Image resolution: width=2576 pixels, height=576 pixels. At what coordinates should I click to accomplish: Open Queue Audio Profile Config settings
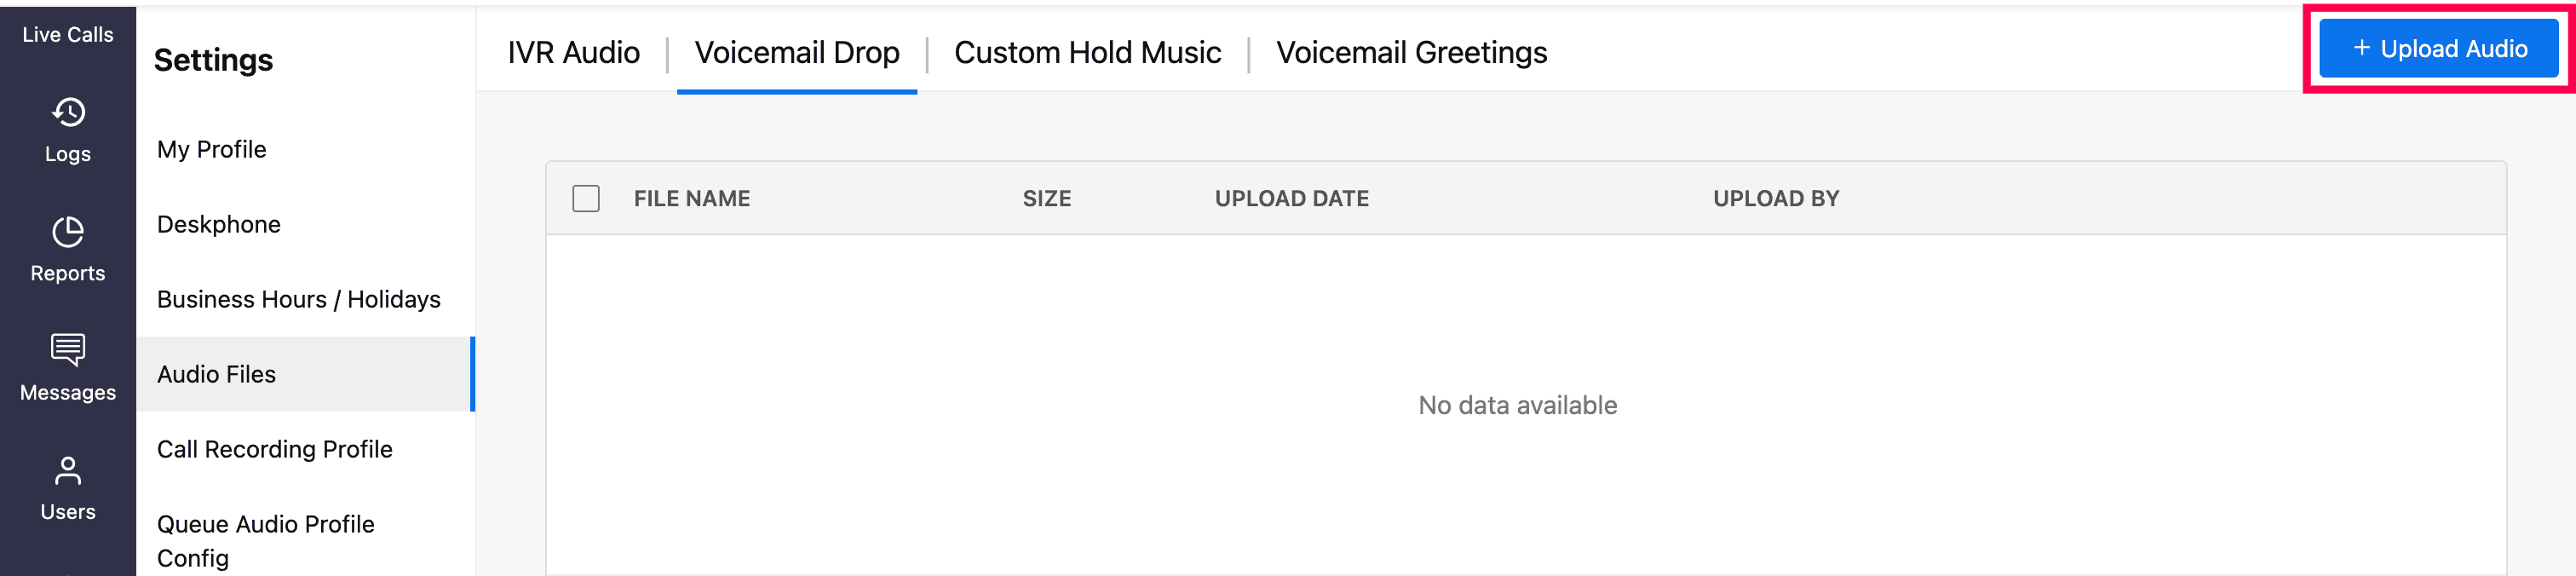click(265, 540)
